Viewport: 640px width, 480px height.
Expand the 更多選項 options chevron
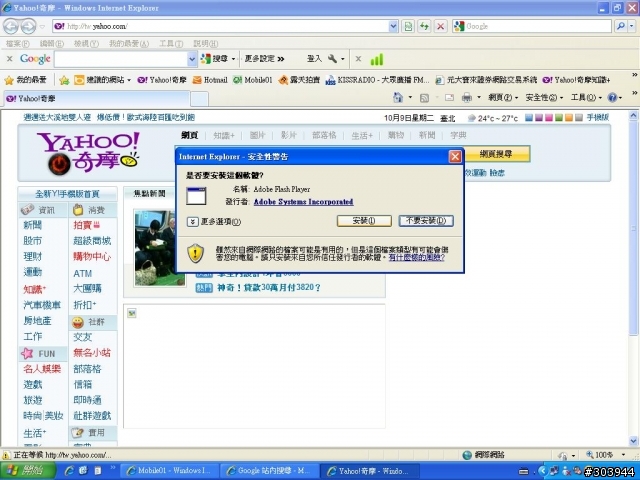[x=192, y=222]
